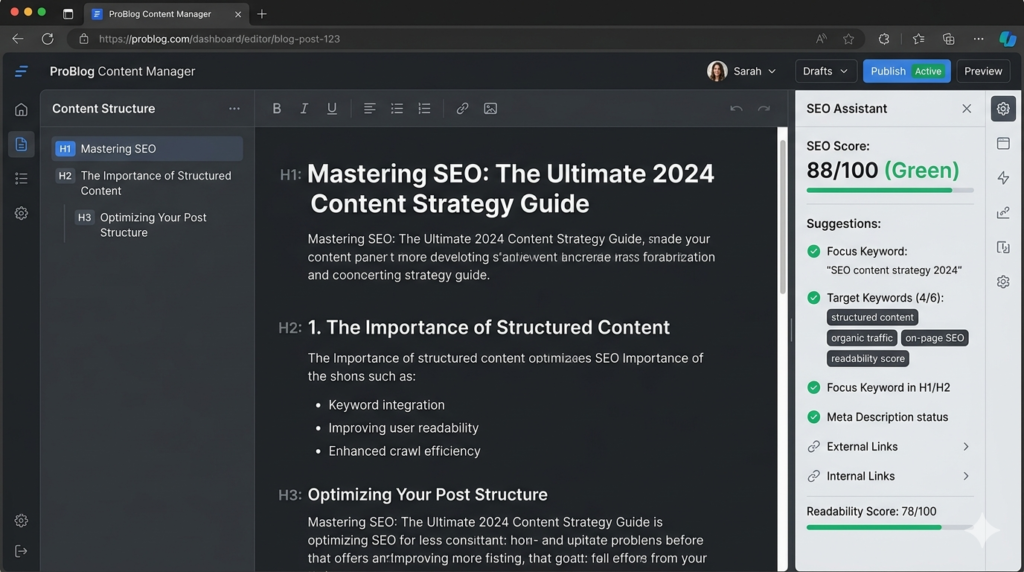The width and height of the screenshot is (1024, 572).
Task: Insert a numbered list
Action: coord(424,108)
